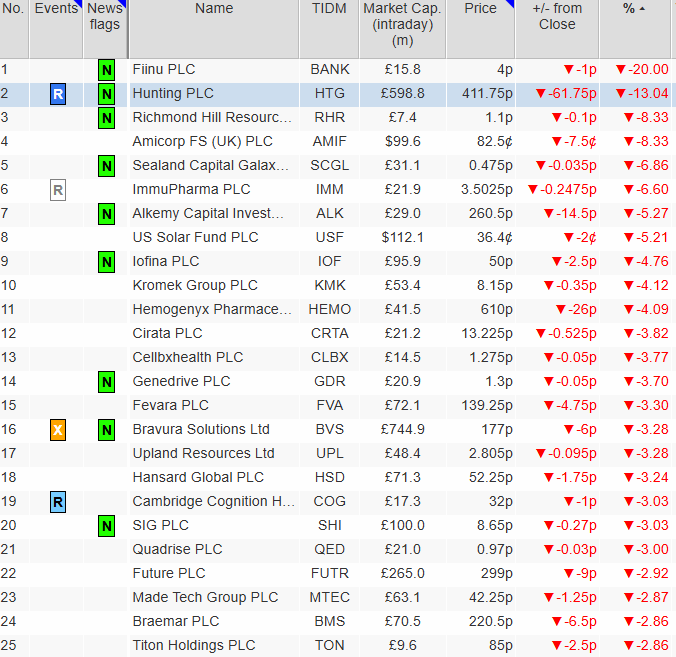Screen dimensions: 676x657
Task: Select Hemogenyx Pharmaceuticals name
Action: pyautogui.click(x=212, y=309)
